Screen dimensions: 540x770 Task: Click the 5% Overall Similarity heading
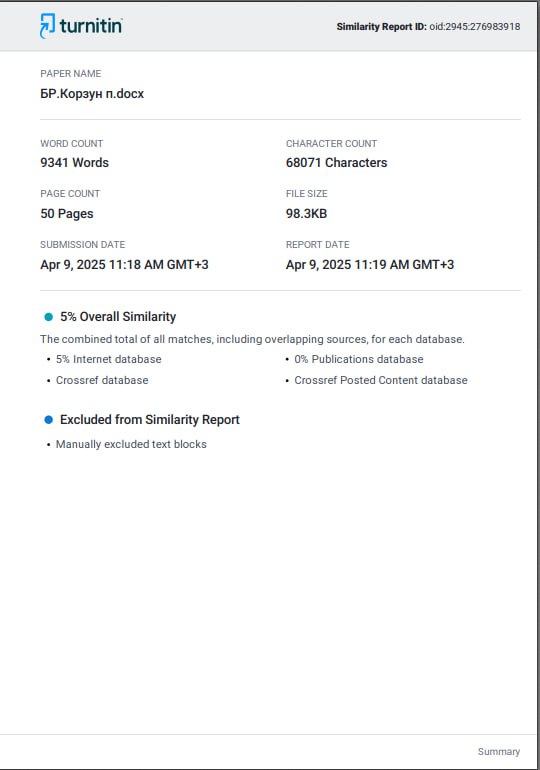[x=118, y=317]
